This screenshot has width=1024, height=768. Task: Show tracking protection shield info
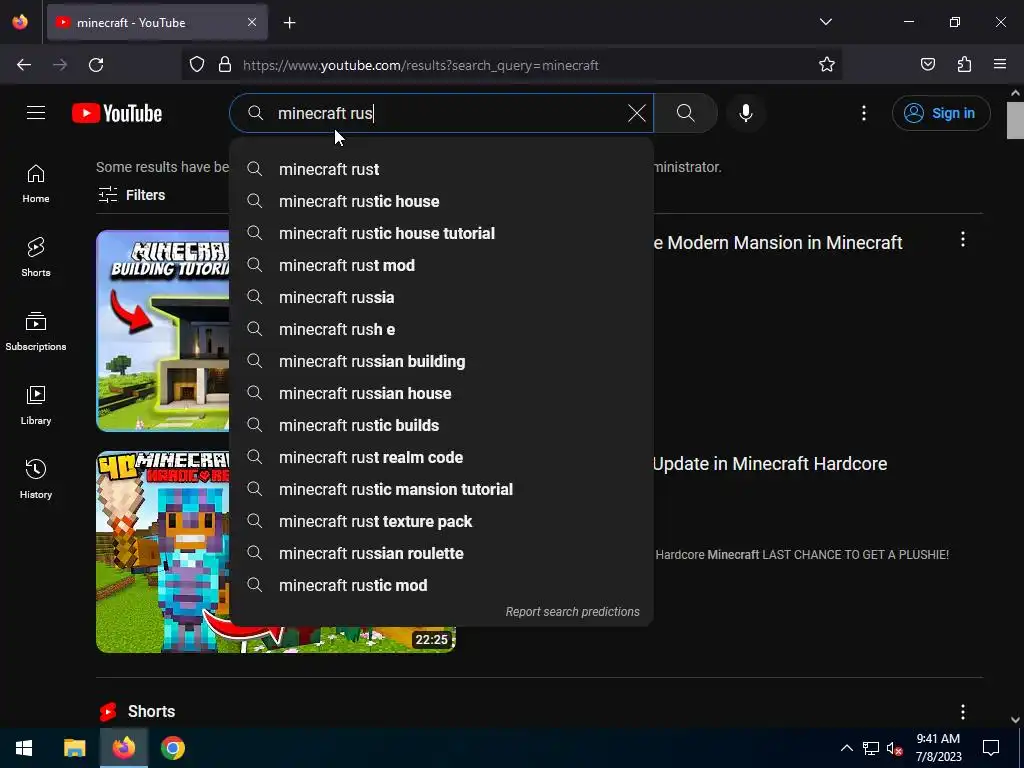tap(197, 65)
